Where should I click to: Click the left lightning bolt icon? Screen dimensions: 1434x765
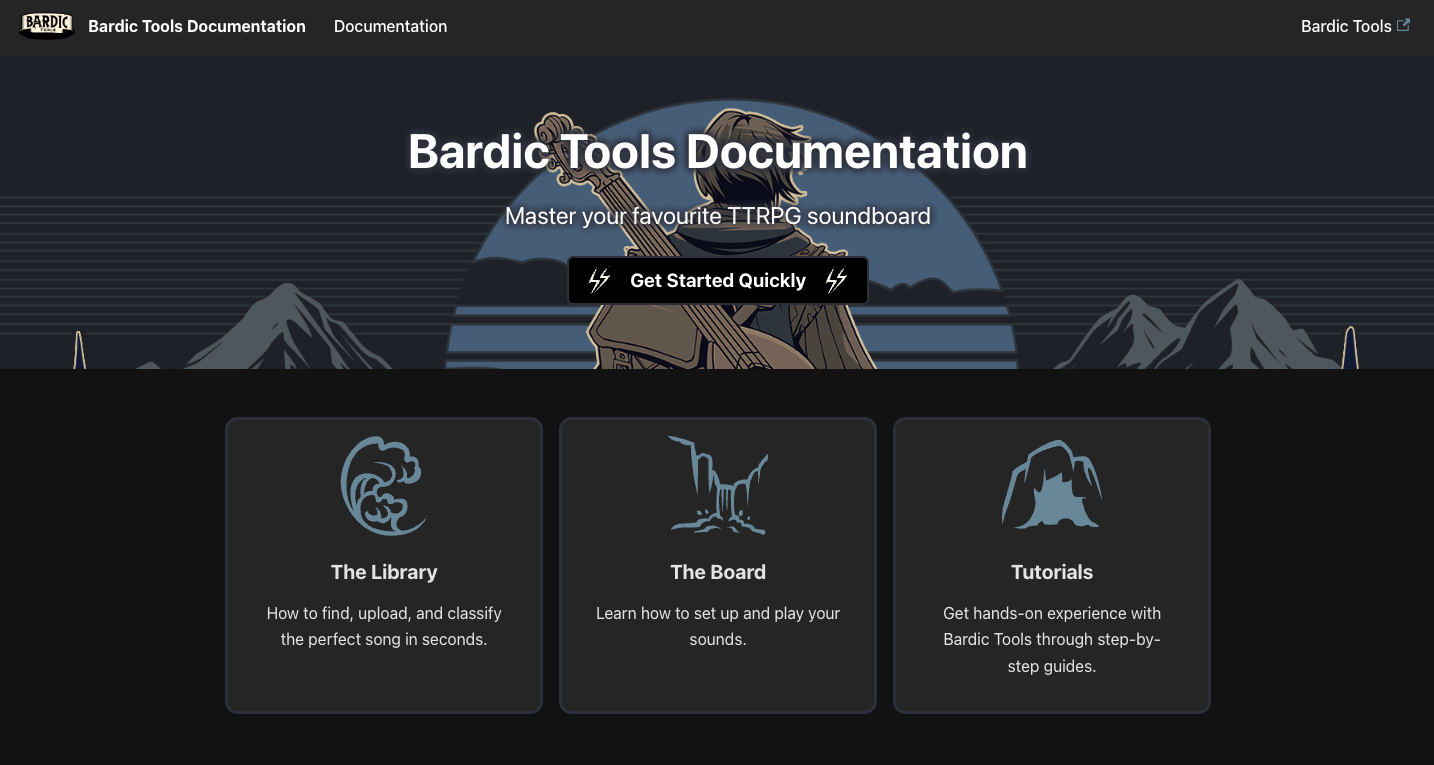(x=599, y=281)
